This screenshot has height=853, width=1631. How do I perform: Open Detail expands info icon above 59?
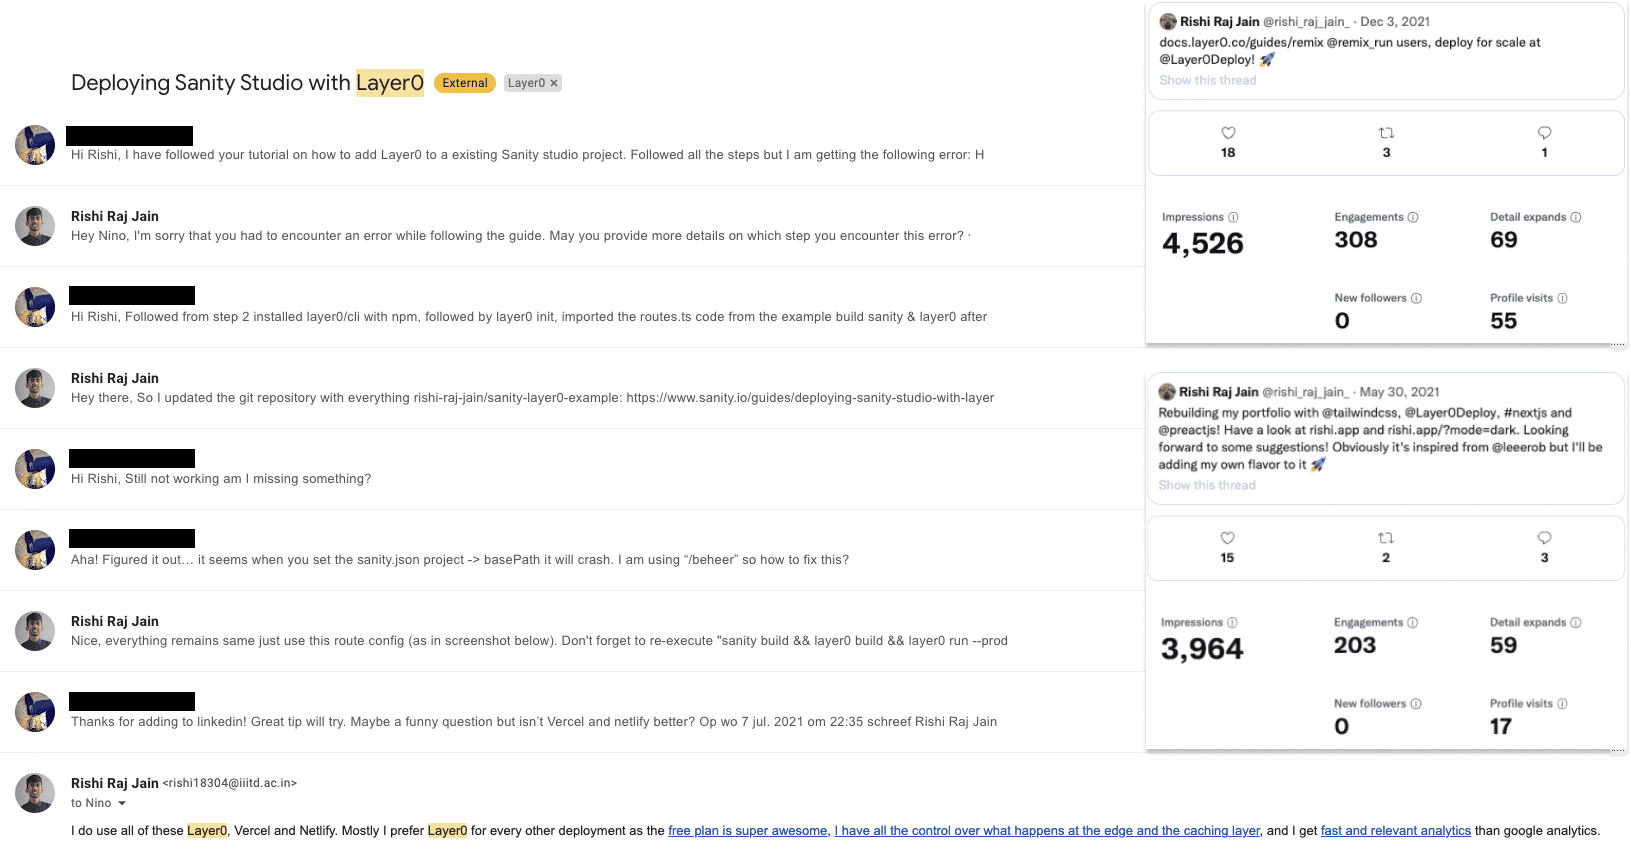(1576, 622)
